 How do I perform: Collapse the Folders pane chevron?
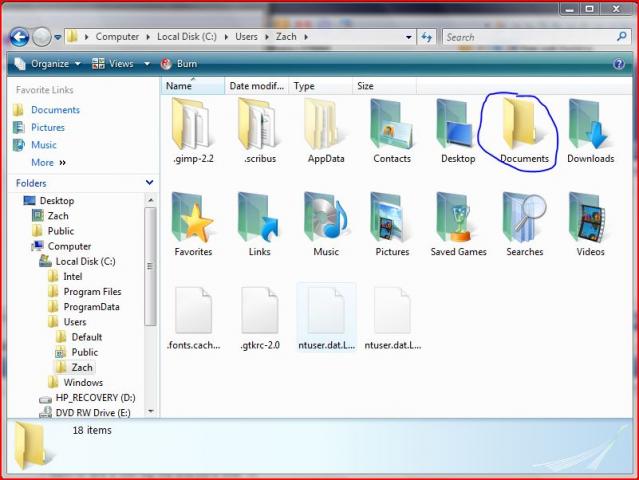click(149, 183)
